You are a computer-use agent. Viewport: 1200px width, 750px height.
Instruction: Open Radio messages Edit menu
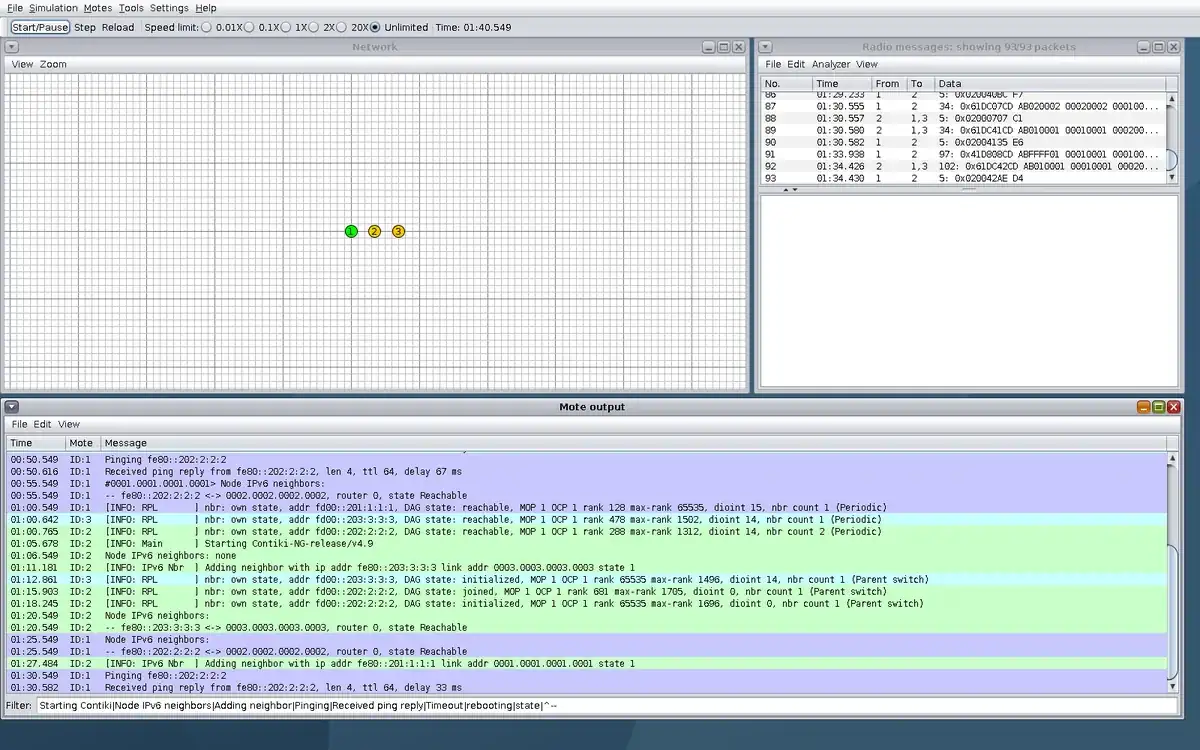coord(796,64)
